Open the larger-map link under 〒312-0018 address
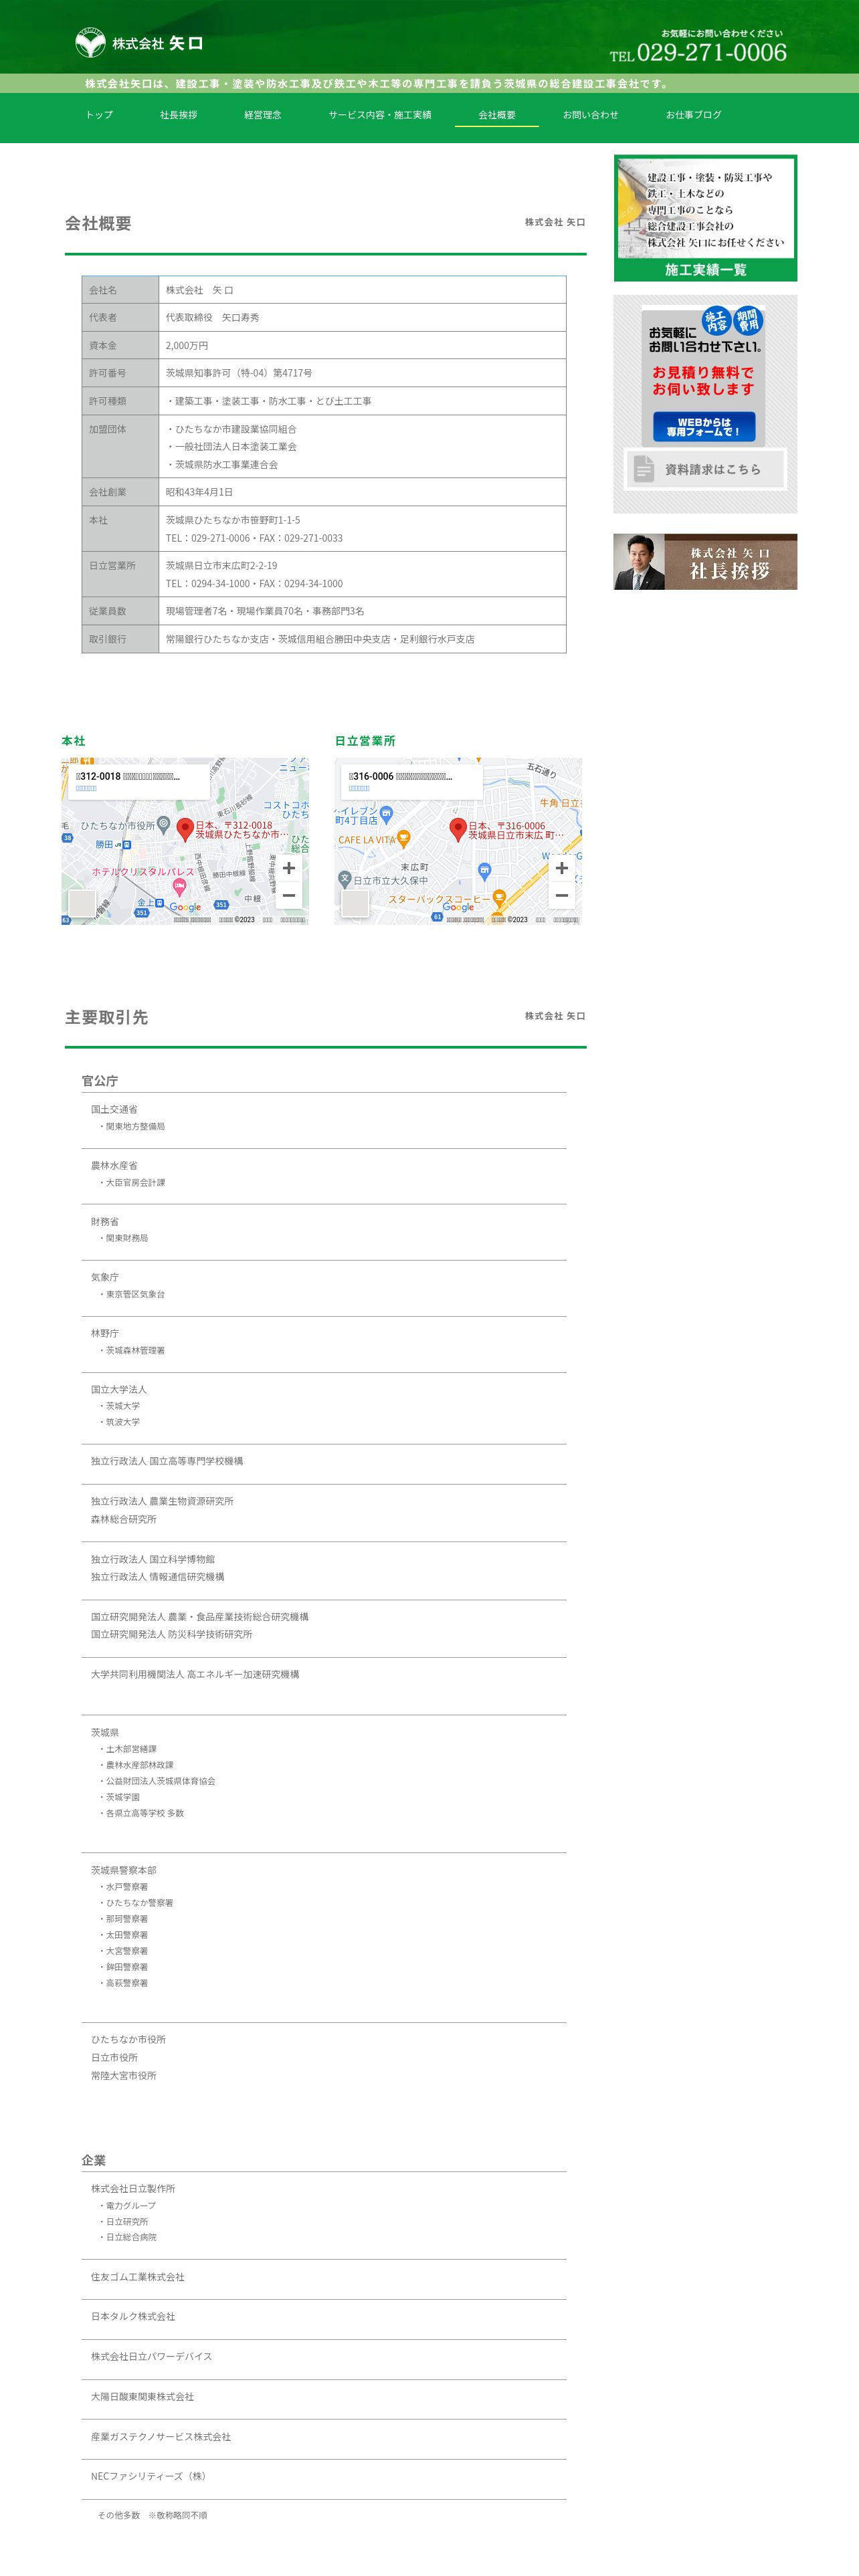Viewport: 859px width, 2576px height. tap(87, 788)
